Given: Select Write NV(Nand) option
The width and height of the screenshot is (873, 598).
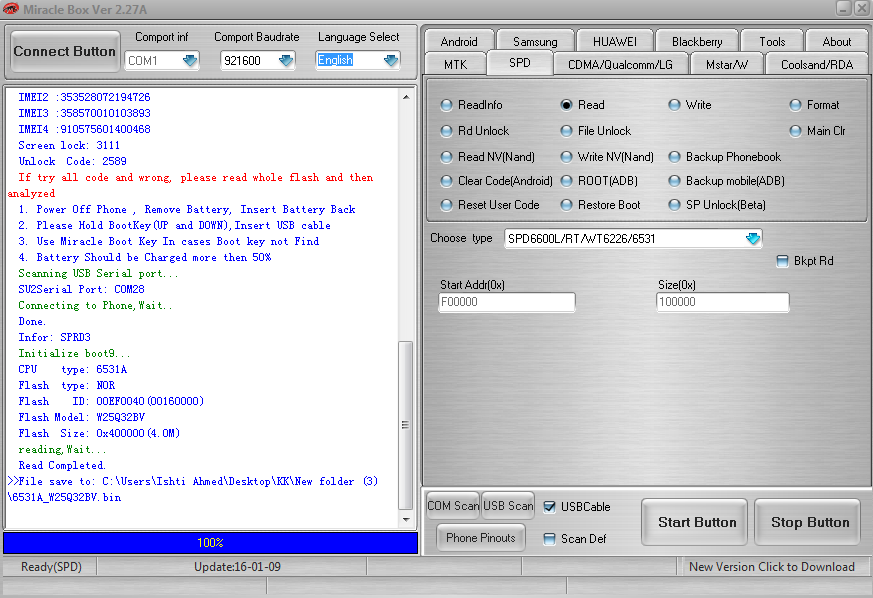Looking at the screenshot, I should pos(607,157).
